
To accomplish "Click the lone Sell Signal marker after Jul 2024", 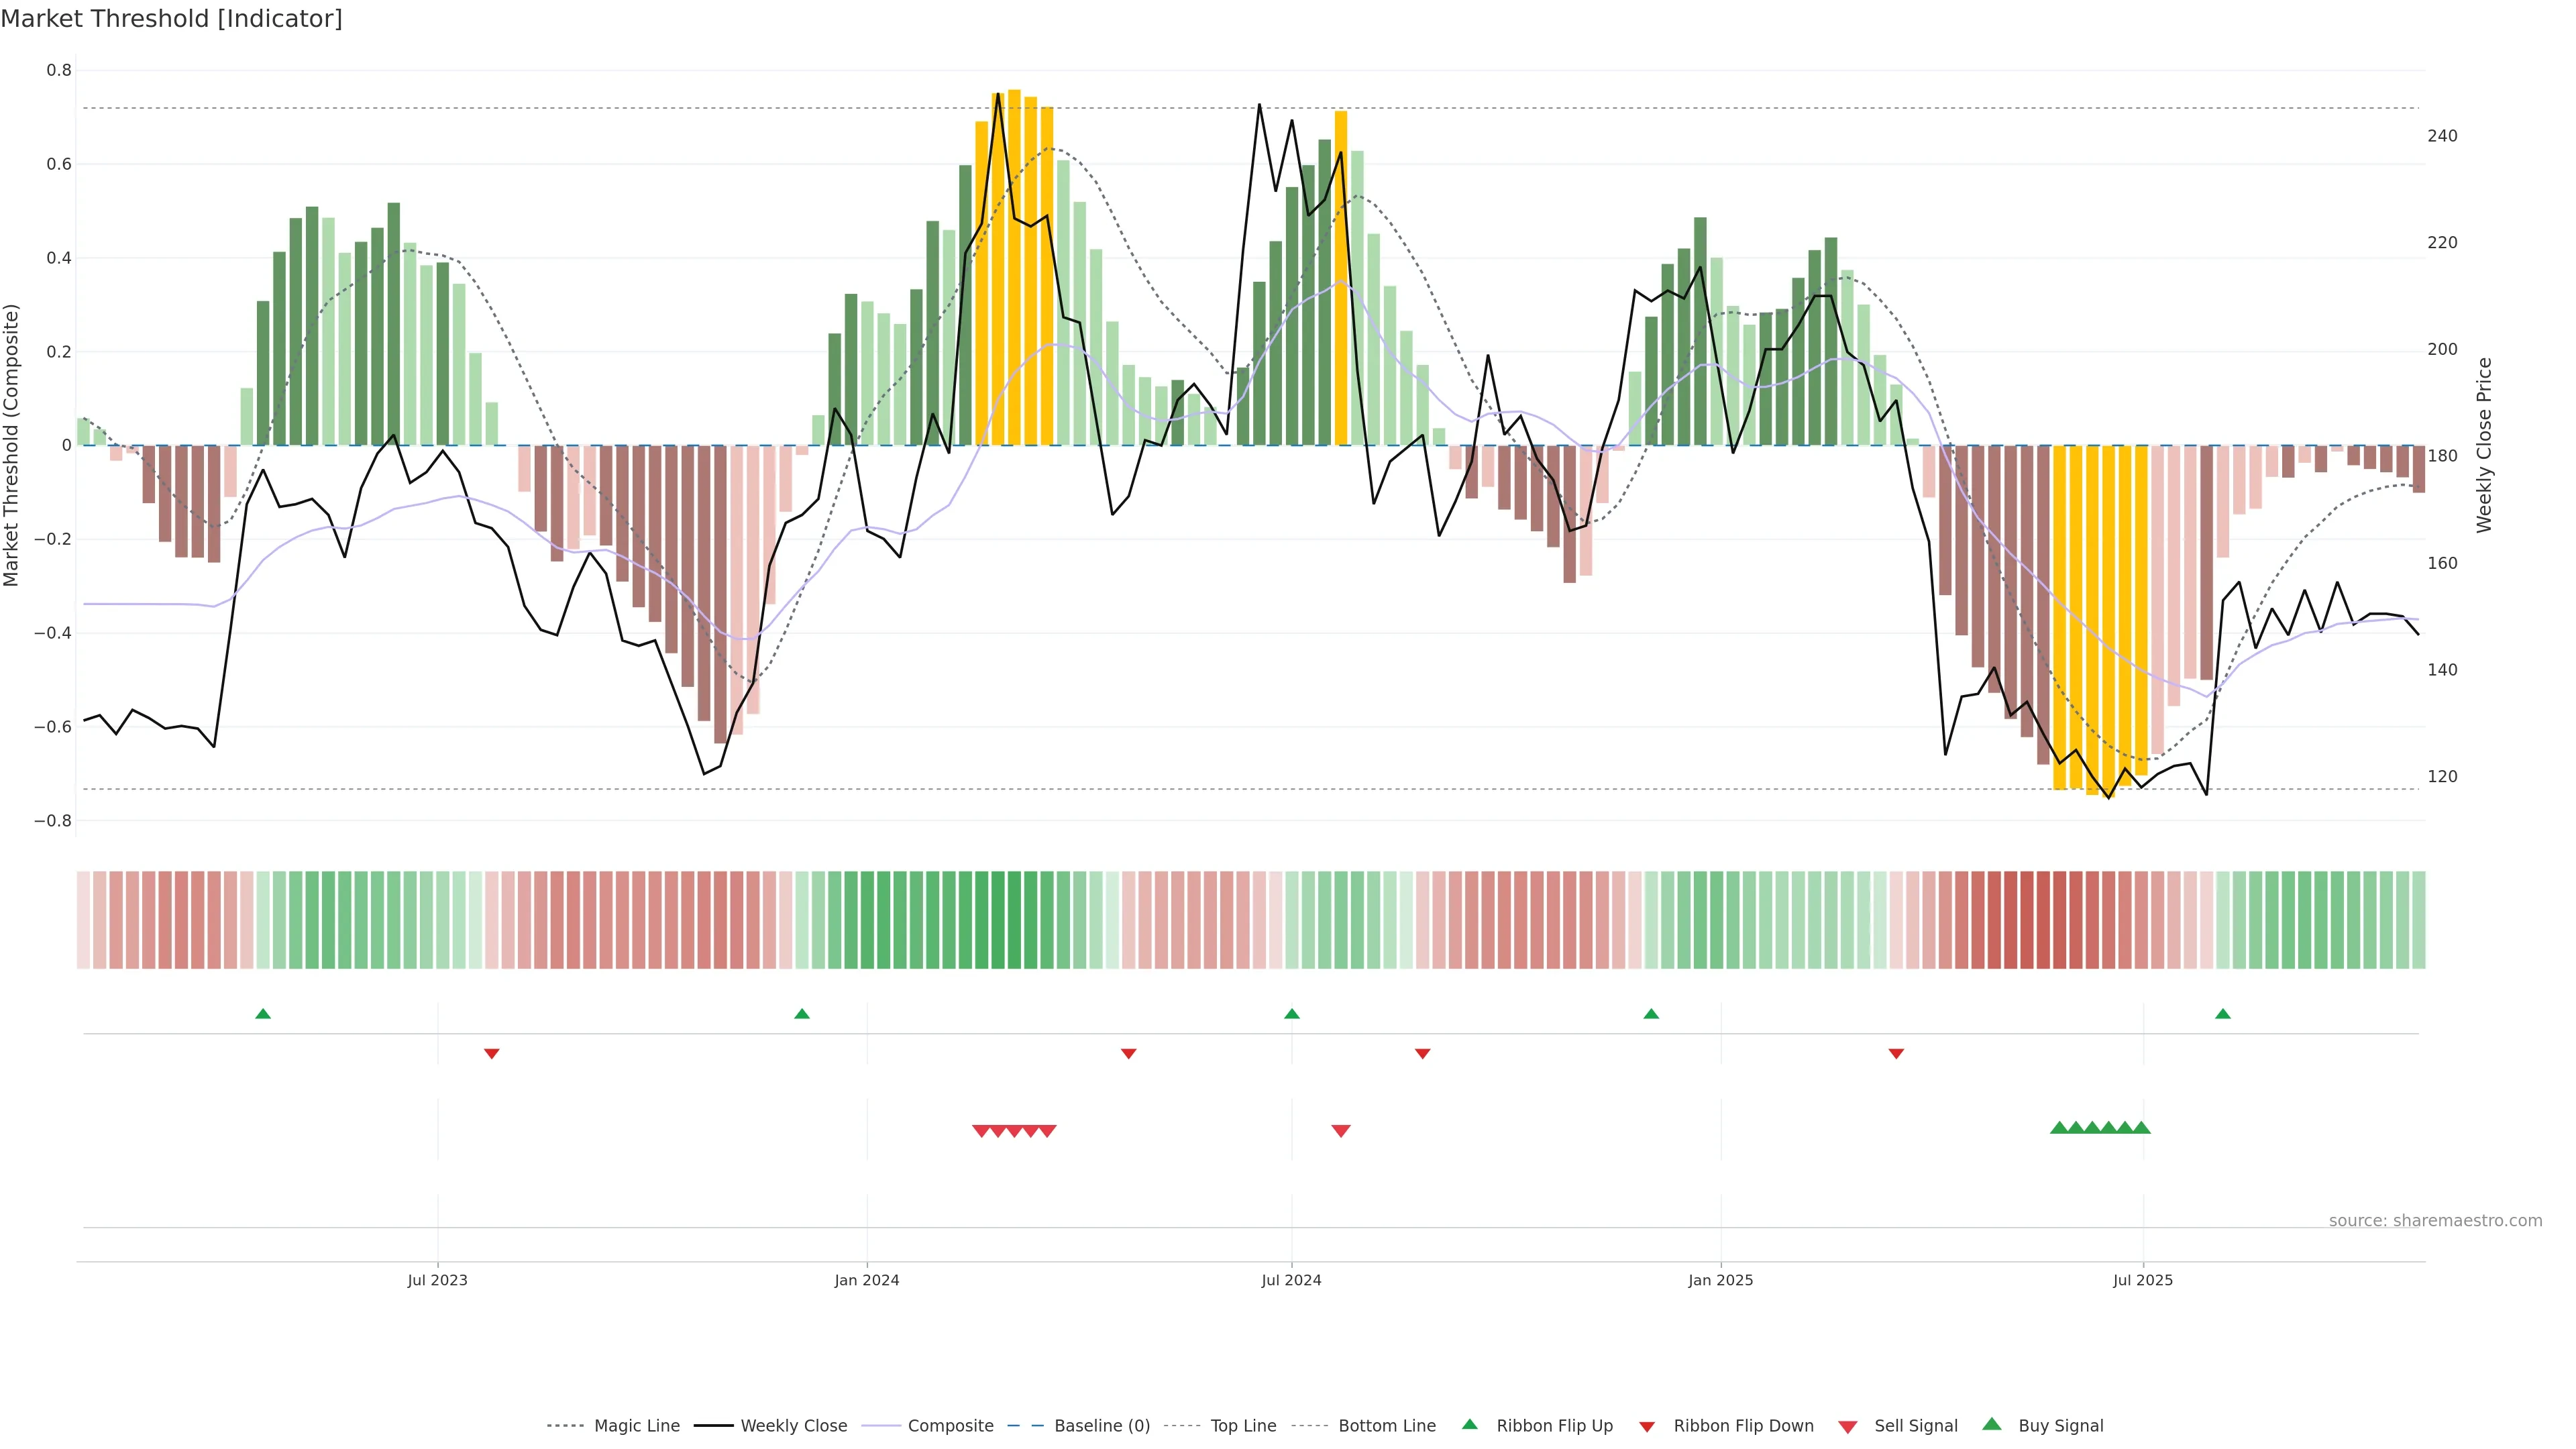I will pos(1341,1131).
